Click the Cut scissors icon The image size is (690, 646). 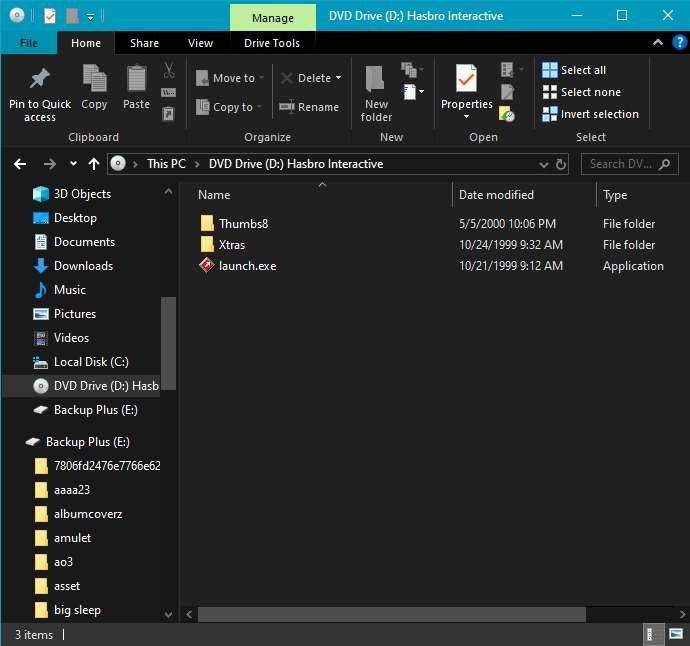(169, 70)
